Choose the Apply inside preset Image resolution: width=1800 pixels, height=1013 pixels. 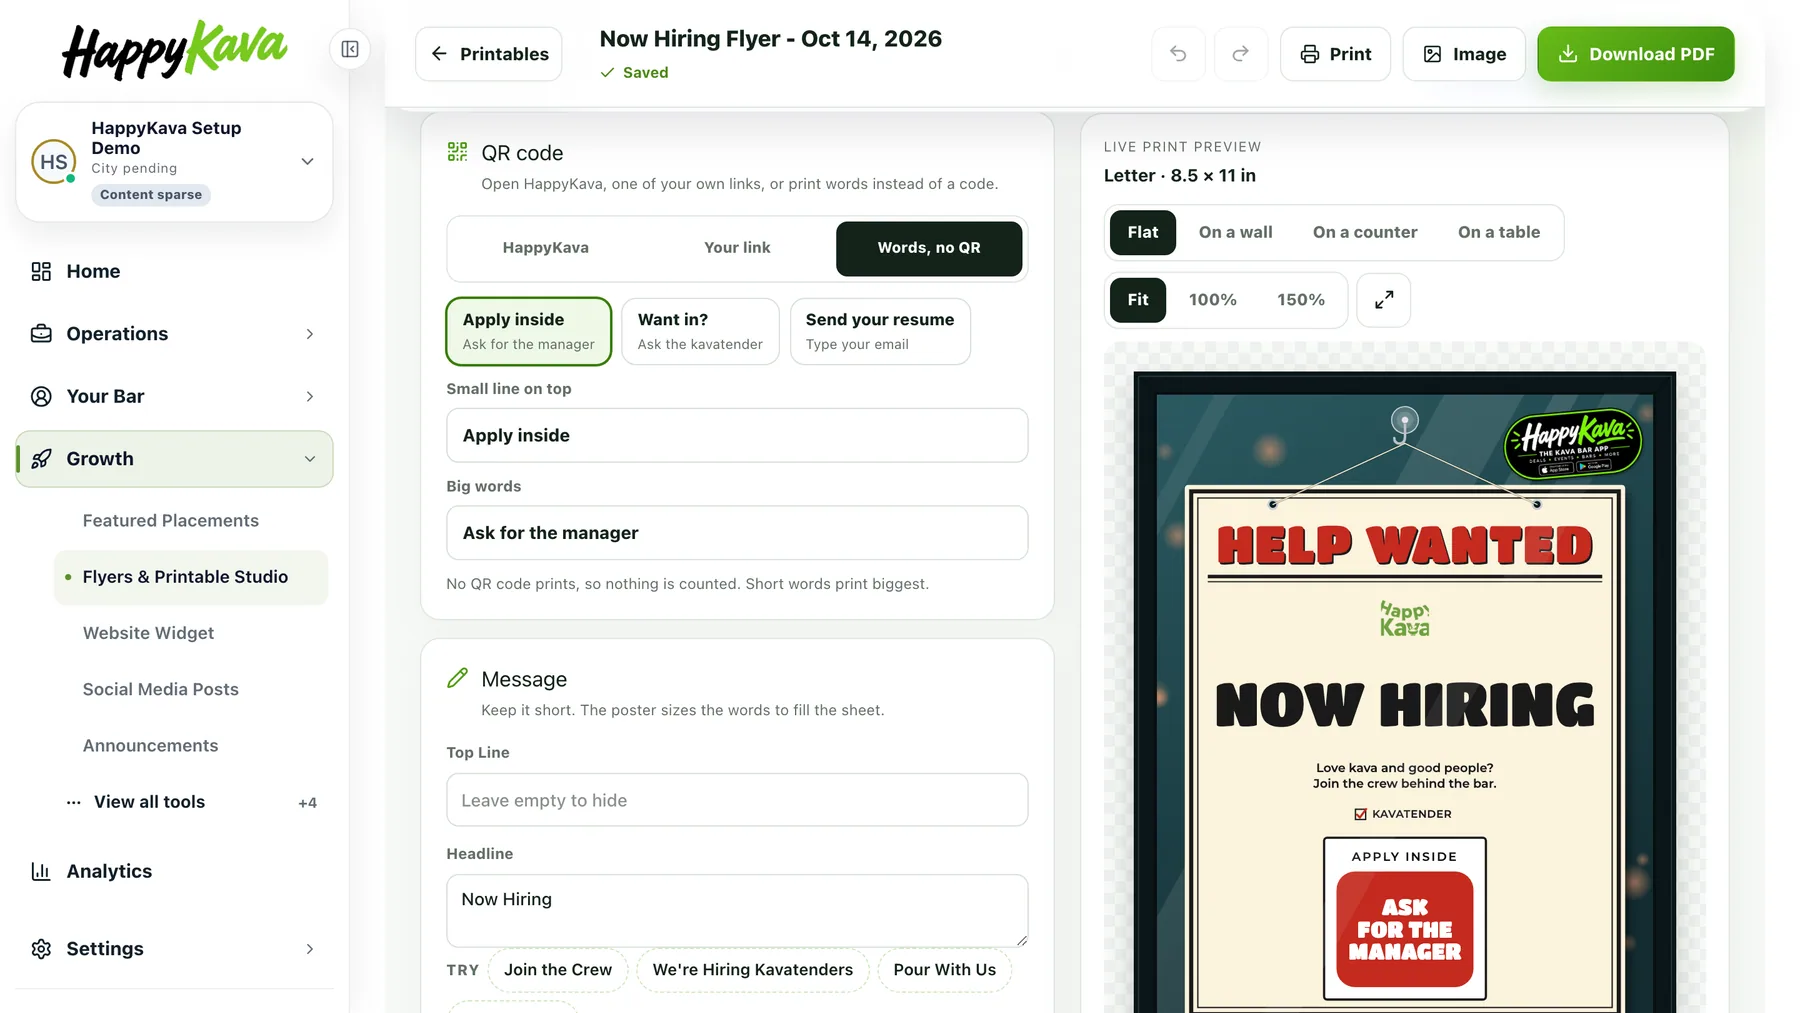(528, 331)
